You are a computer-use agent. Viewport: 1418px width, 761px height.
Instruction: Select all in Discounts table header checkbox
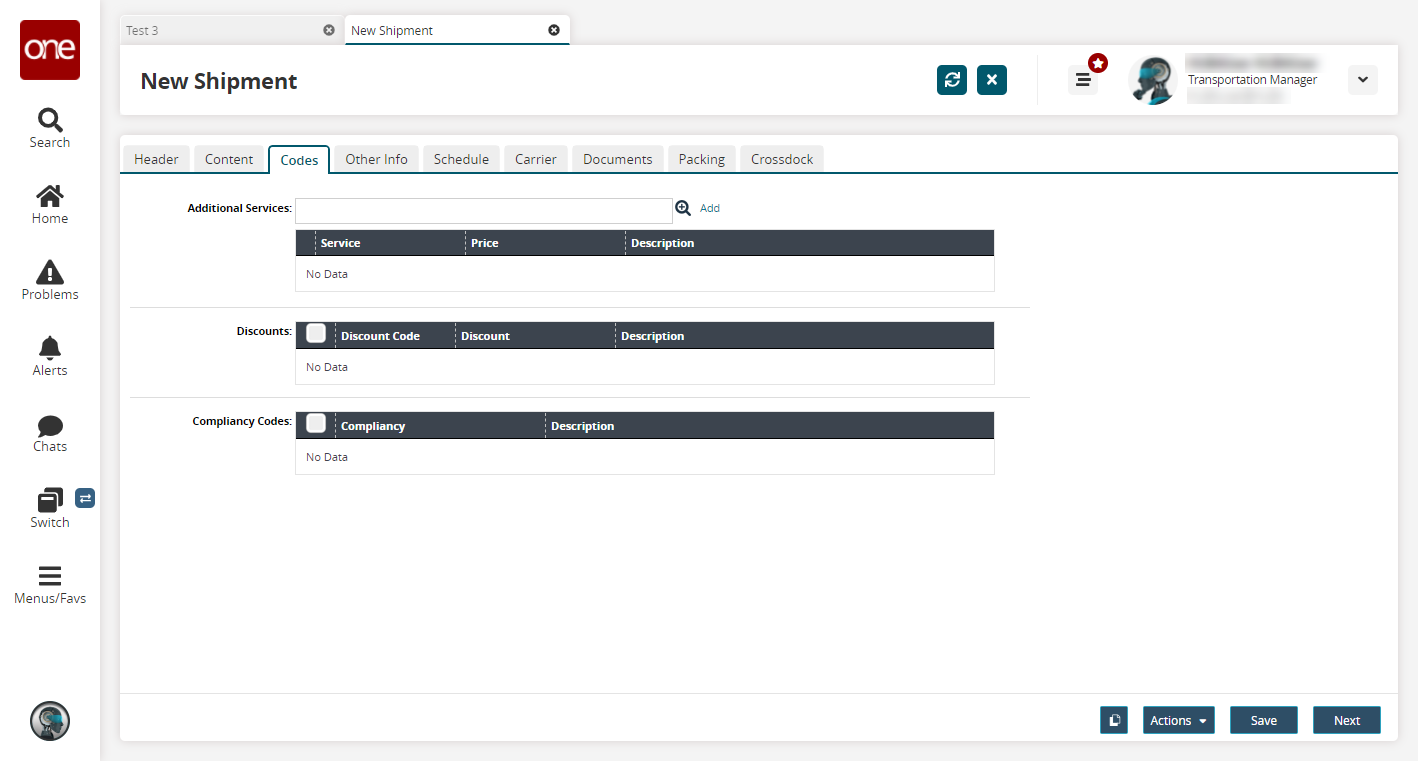coord(316,333)
